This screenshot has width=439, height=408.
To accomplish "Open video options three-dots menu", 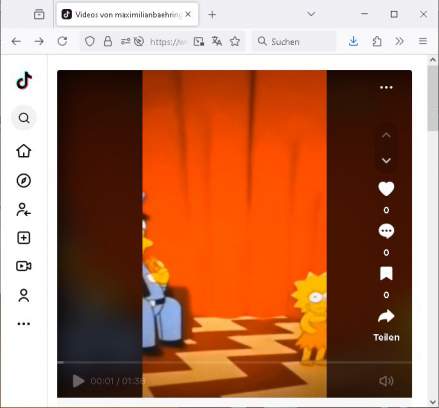I will click(386, 87).
